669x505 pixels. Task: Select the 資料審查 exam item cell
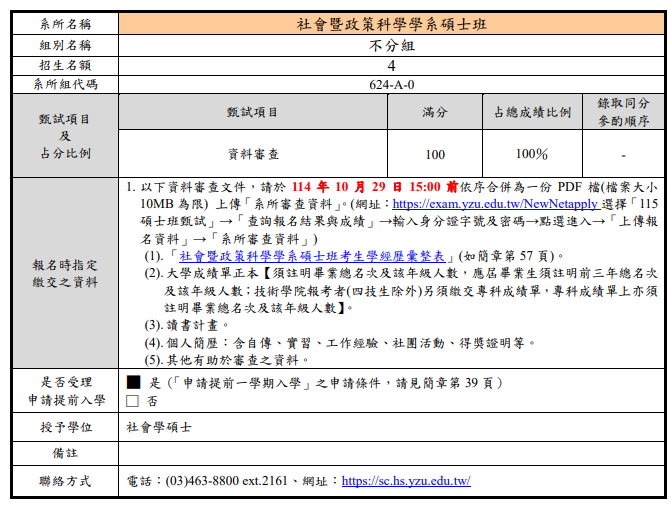click(253, 154)
